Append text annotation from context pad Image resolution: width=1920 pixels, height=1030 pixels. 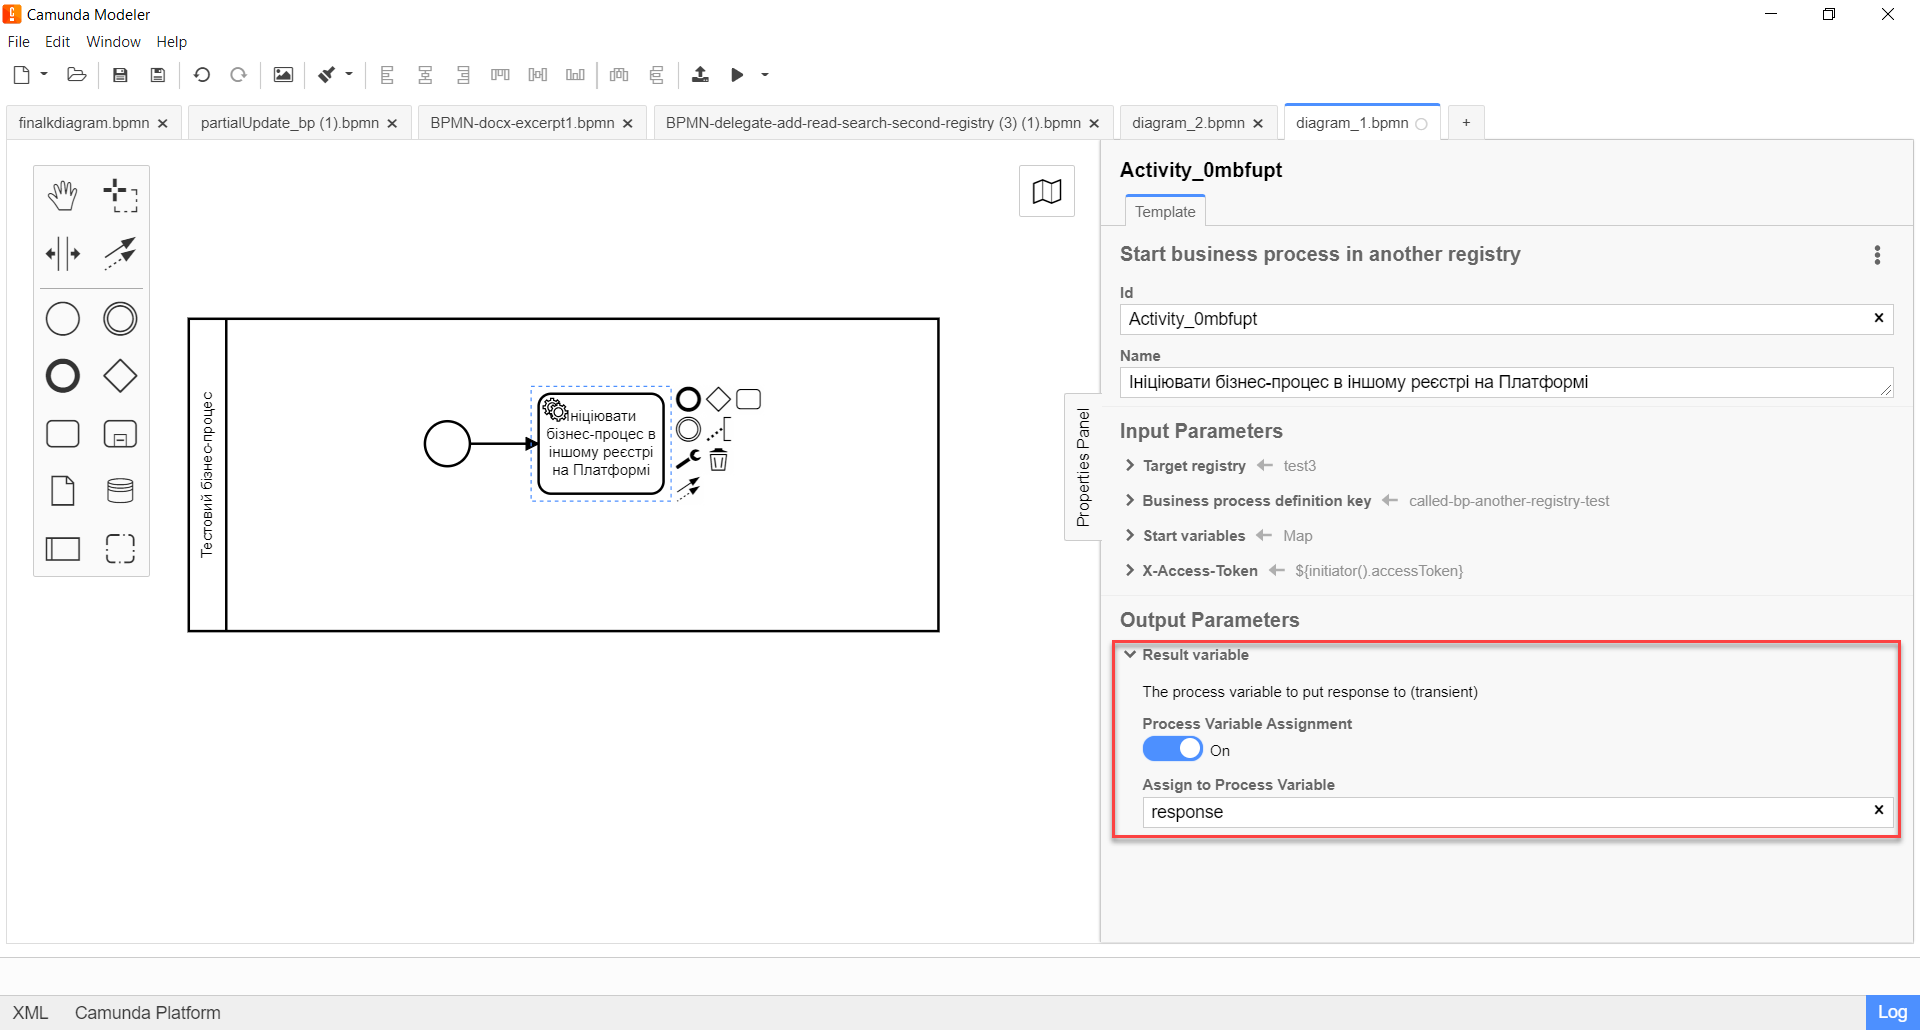[x=718, y=430]
